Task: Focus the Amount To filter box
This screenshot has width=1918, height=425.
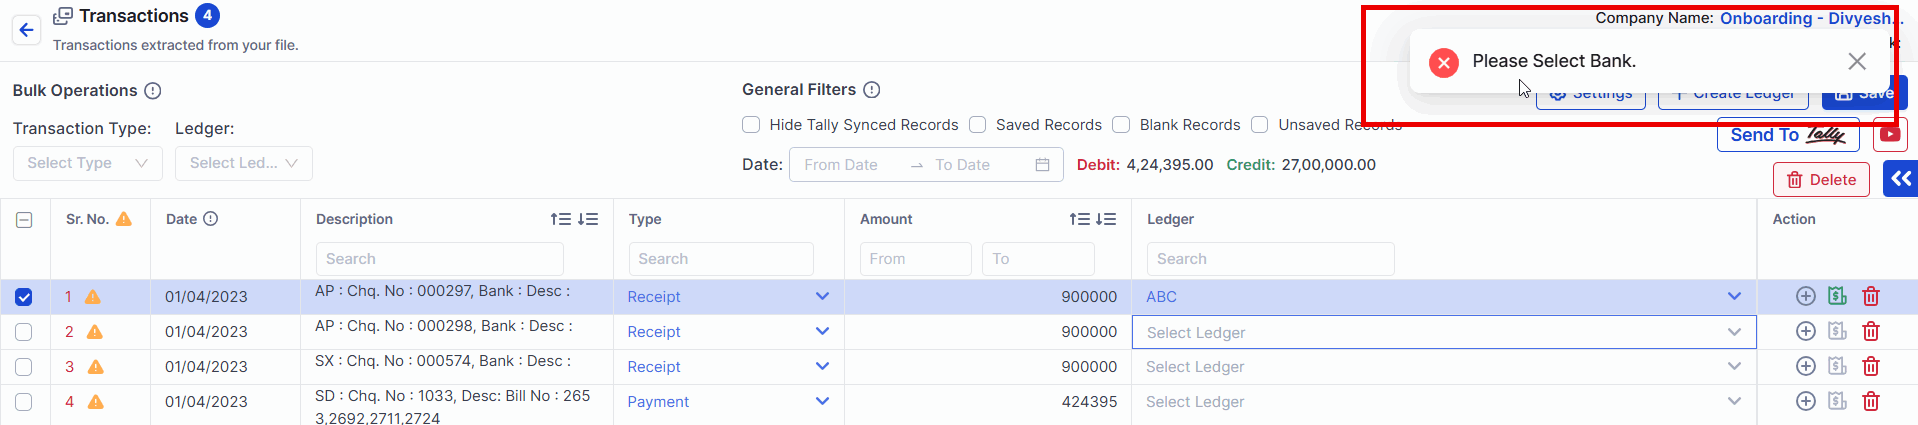Action: (1038, 259)
